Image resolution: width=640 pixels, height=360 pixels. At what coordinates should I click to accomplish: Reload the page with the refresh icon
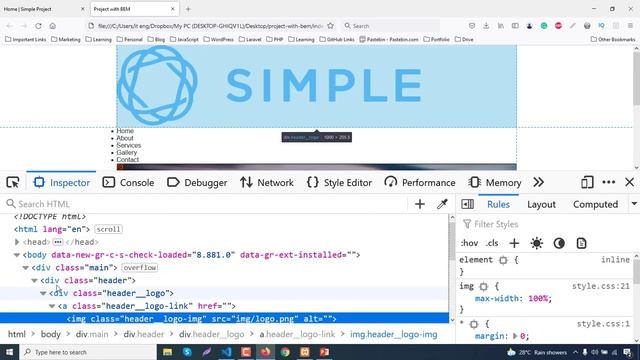click(x=38, y=26)
